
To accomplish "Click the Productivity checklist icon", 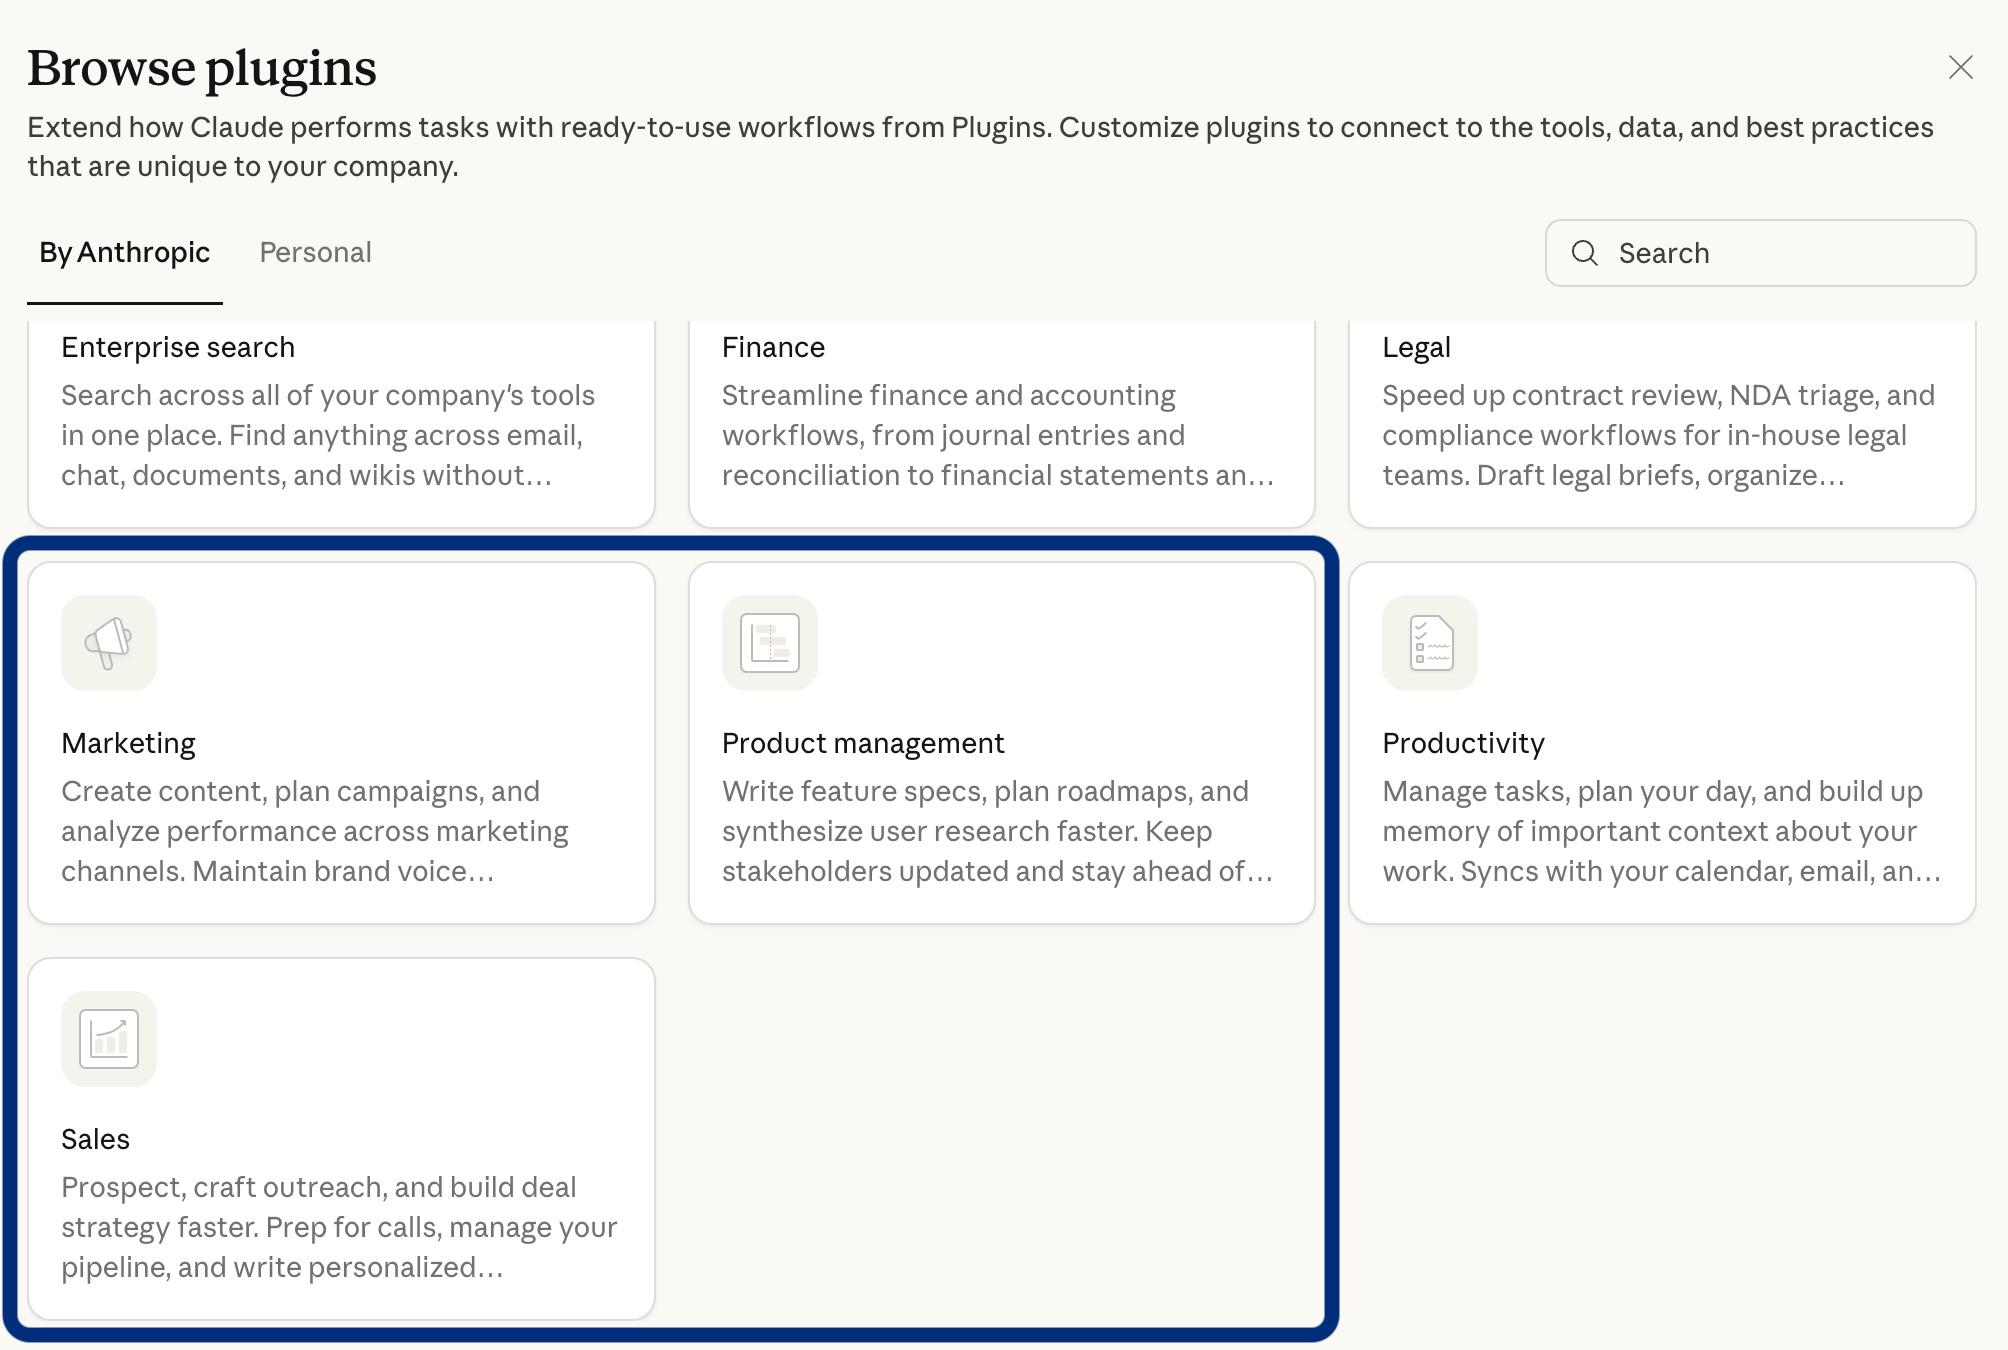I will (x=1430, y=643).
